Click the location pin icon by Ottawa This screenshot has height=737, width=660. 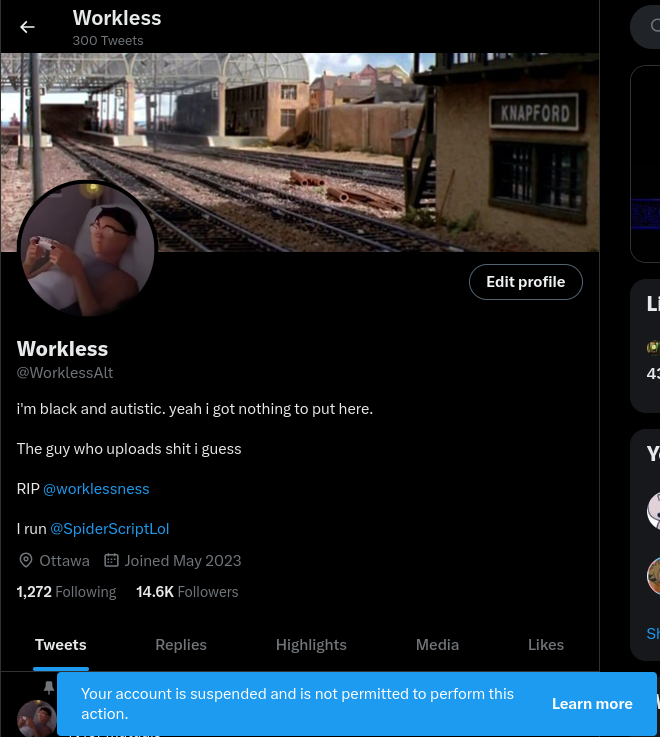[26, 560]
